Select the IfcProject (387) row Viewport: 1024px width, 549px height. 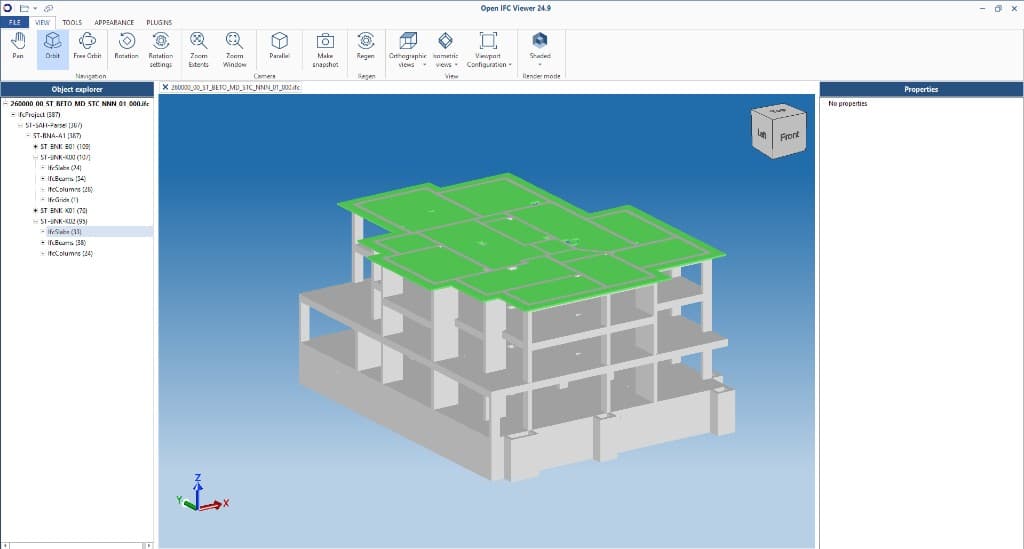[x=39, y=114]
